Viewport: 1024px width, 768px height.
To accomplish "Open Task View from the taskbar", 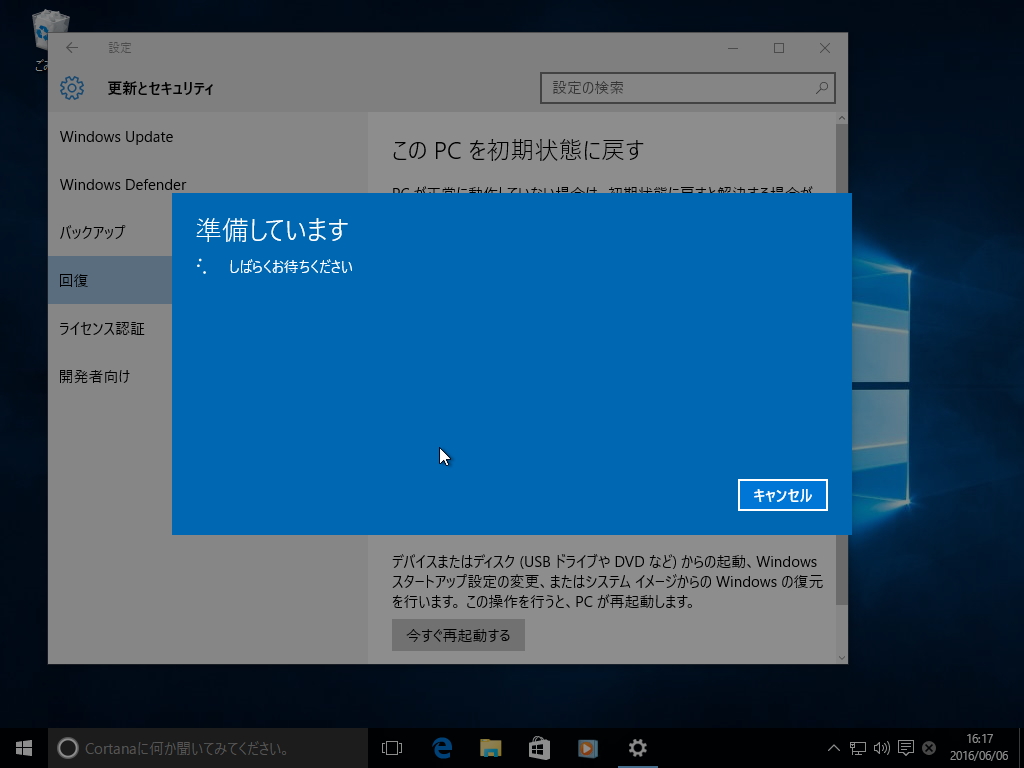I will click(391, 747).
